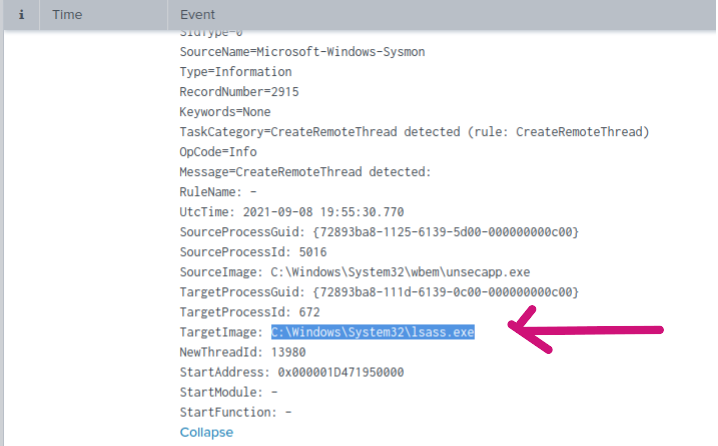Click the highlighted lsass.exe TargetImage path

click(x=372, y=332)
